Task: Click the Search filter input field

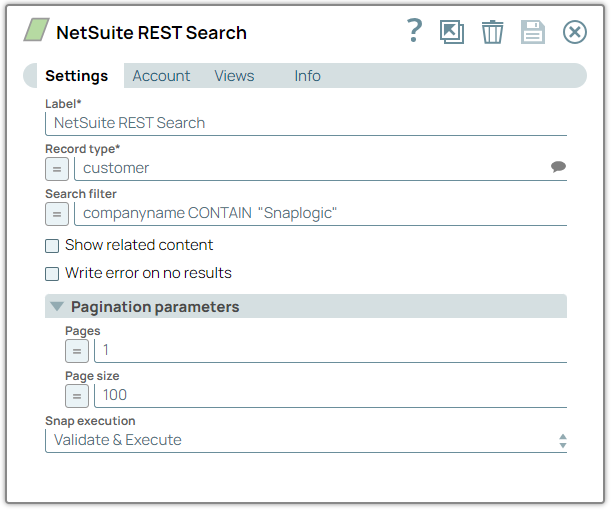Action: (320, 214)
